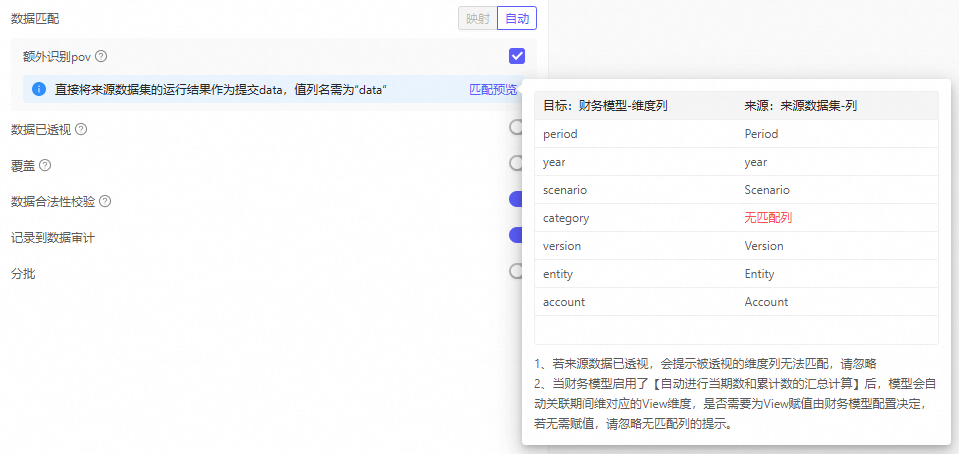Click the red 无匹配列 warning text
This screenshot has height=454, width=959.
(x=768, y=218)
